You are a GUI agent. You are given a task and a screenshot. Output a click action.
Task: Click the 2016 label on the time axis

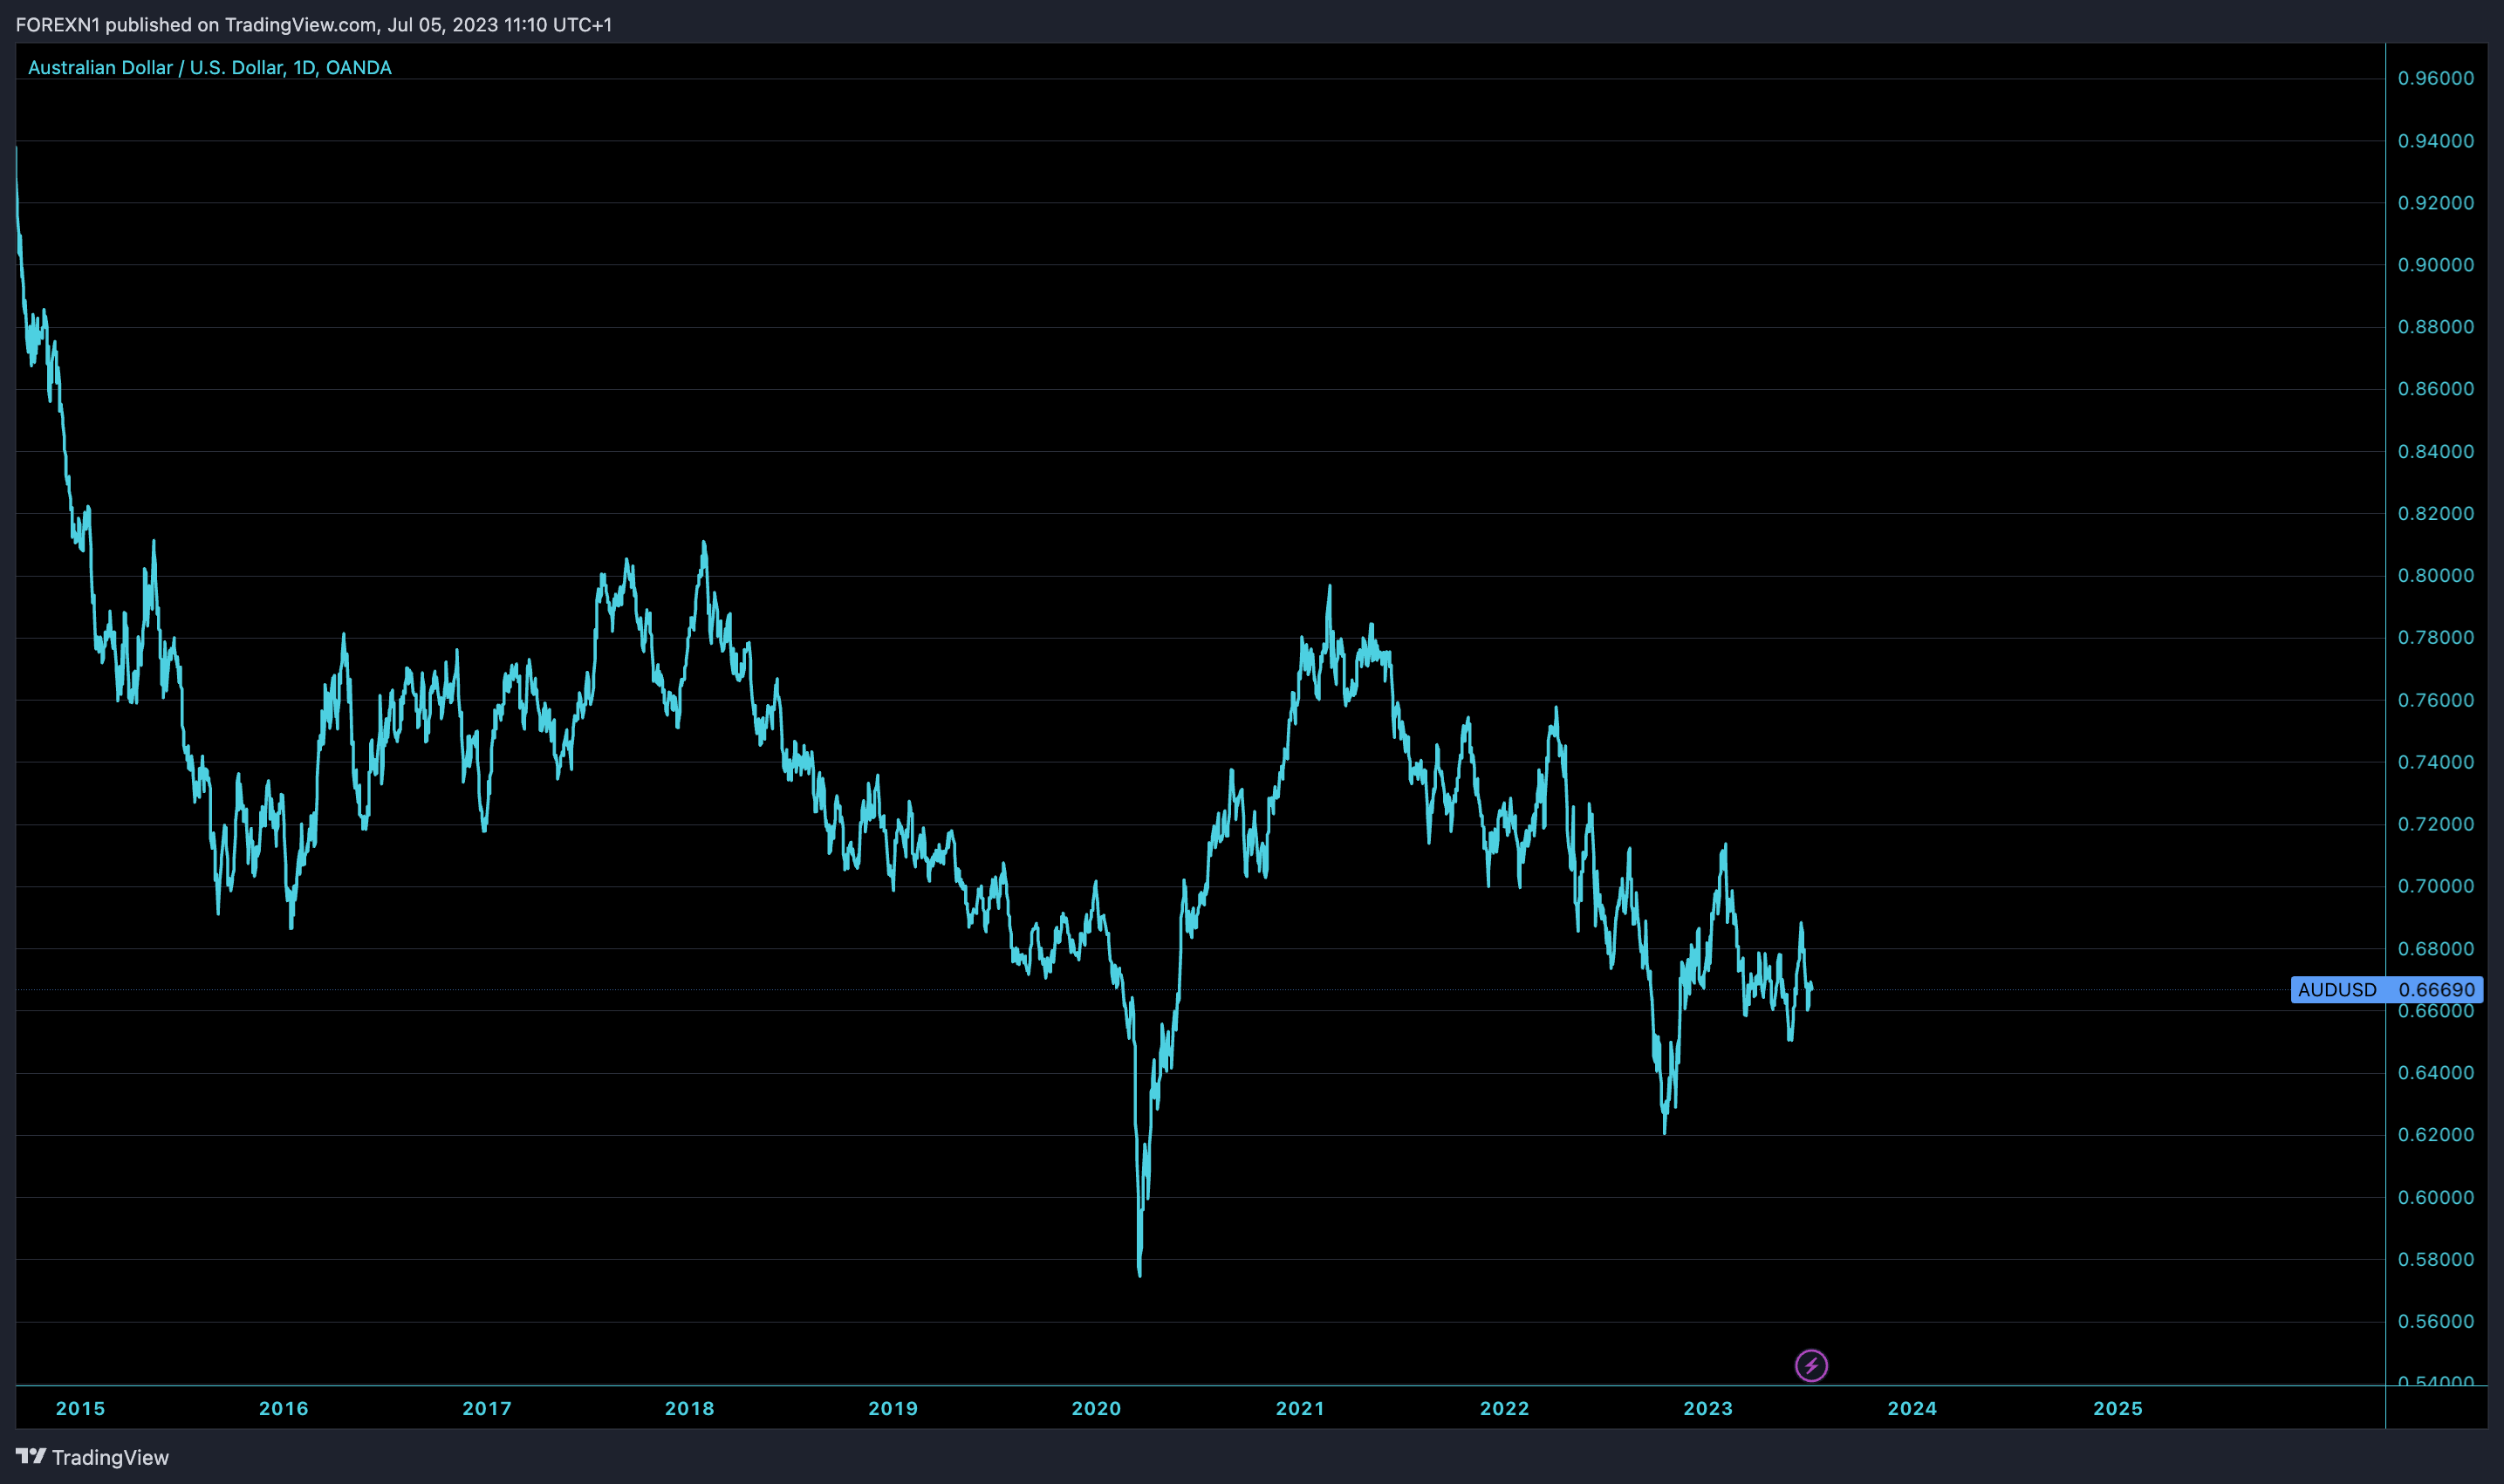[x=284, y=1408]
